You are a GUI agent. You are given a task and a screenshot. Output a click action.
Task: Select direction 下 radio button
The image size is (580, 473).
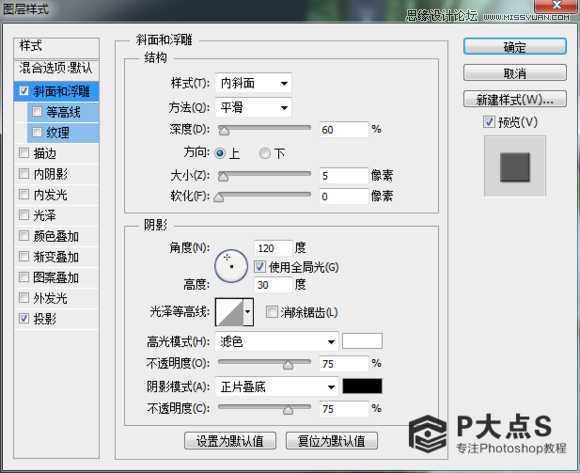tap(264, 153)
